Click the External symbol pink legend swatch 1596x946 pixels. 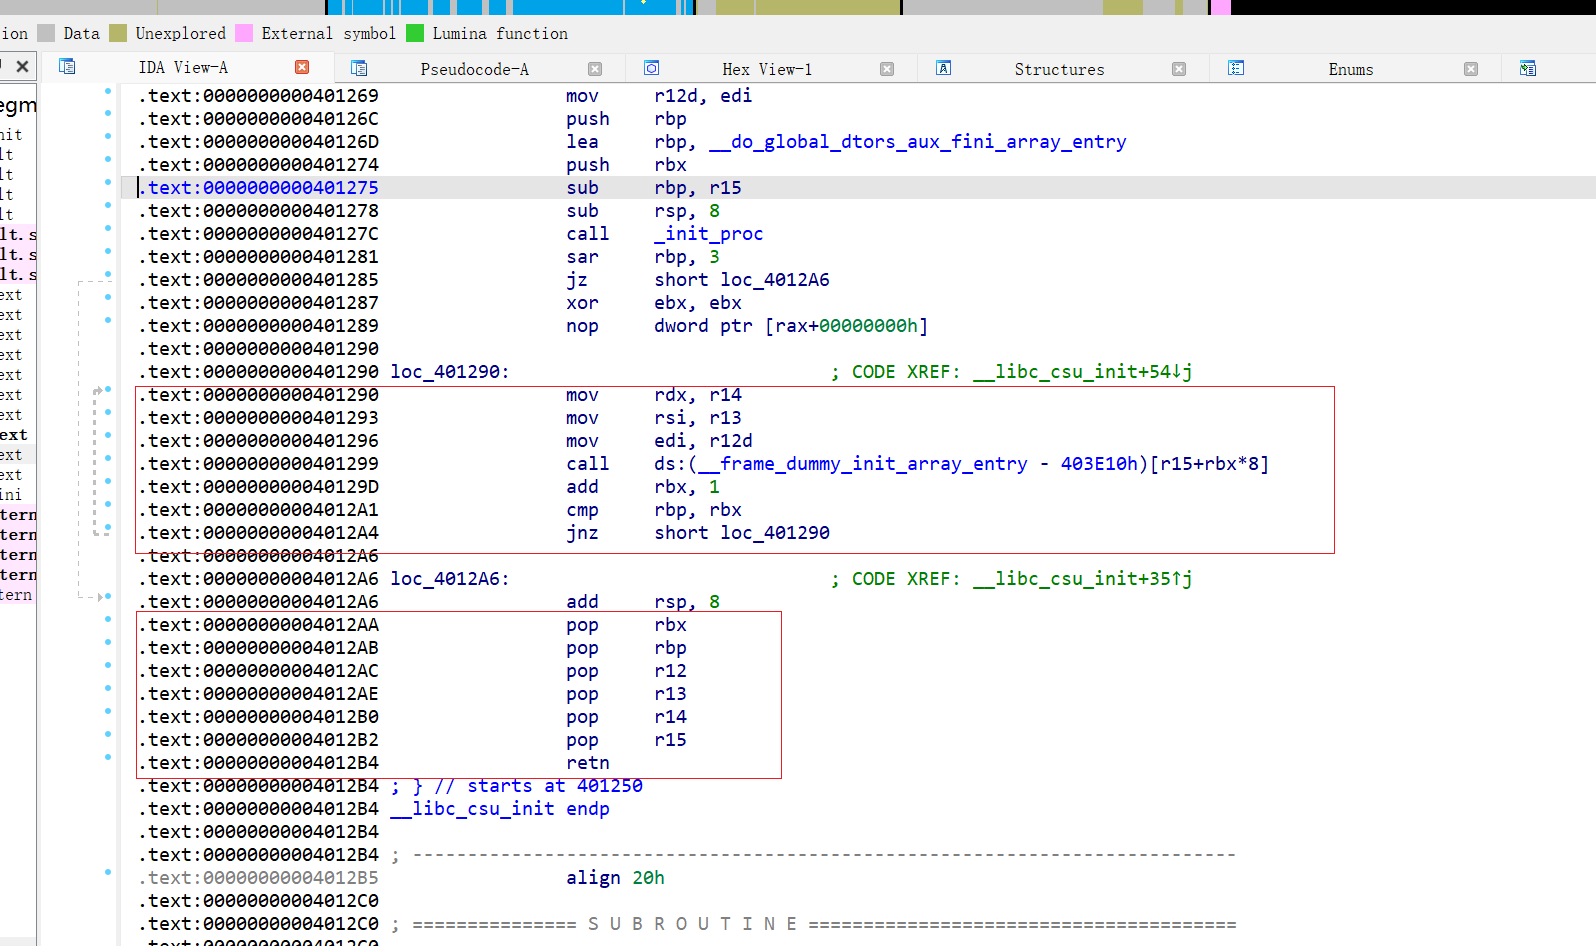tap(244, 33)
